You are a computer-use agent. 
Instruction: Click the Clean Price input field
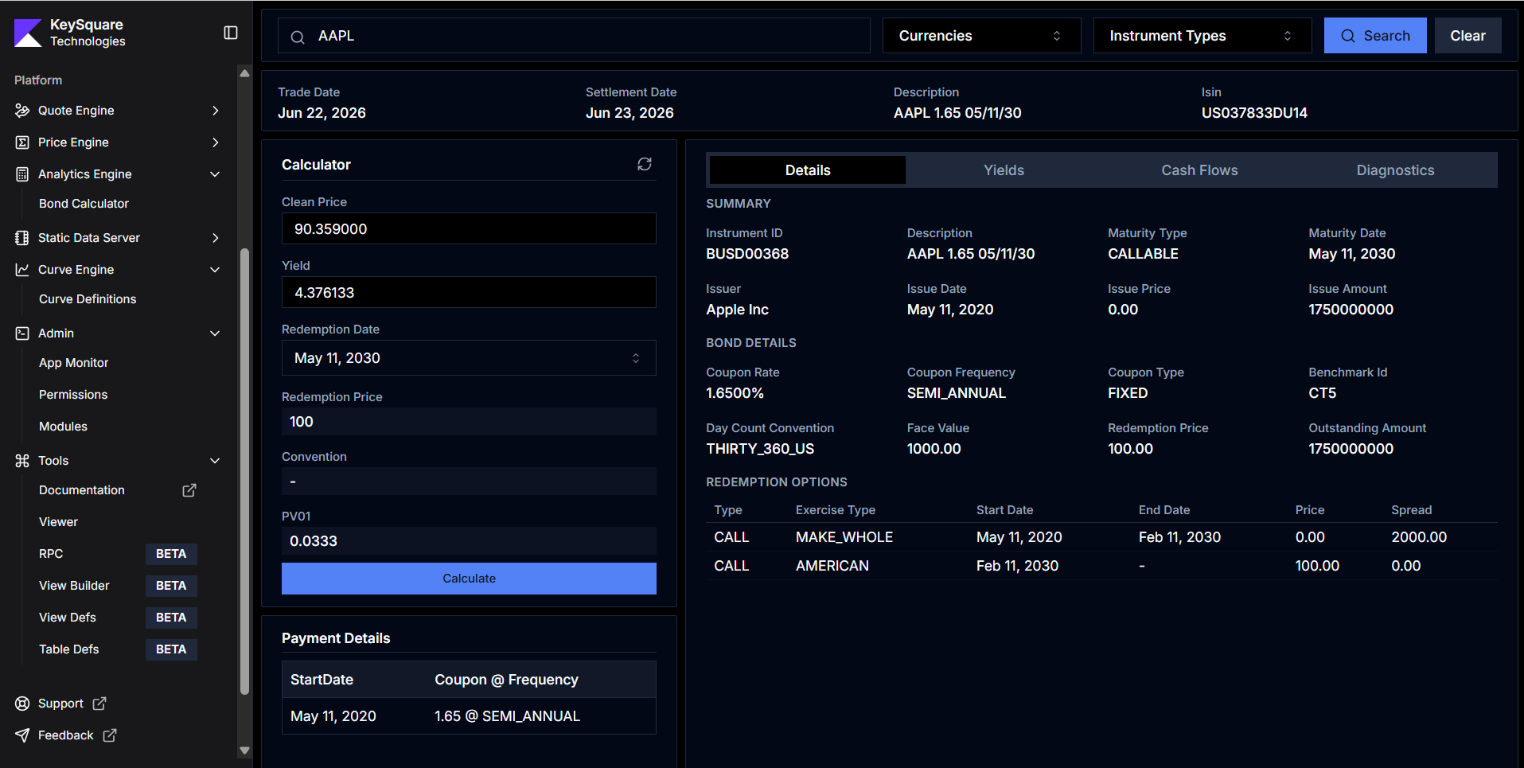(469, 229)
